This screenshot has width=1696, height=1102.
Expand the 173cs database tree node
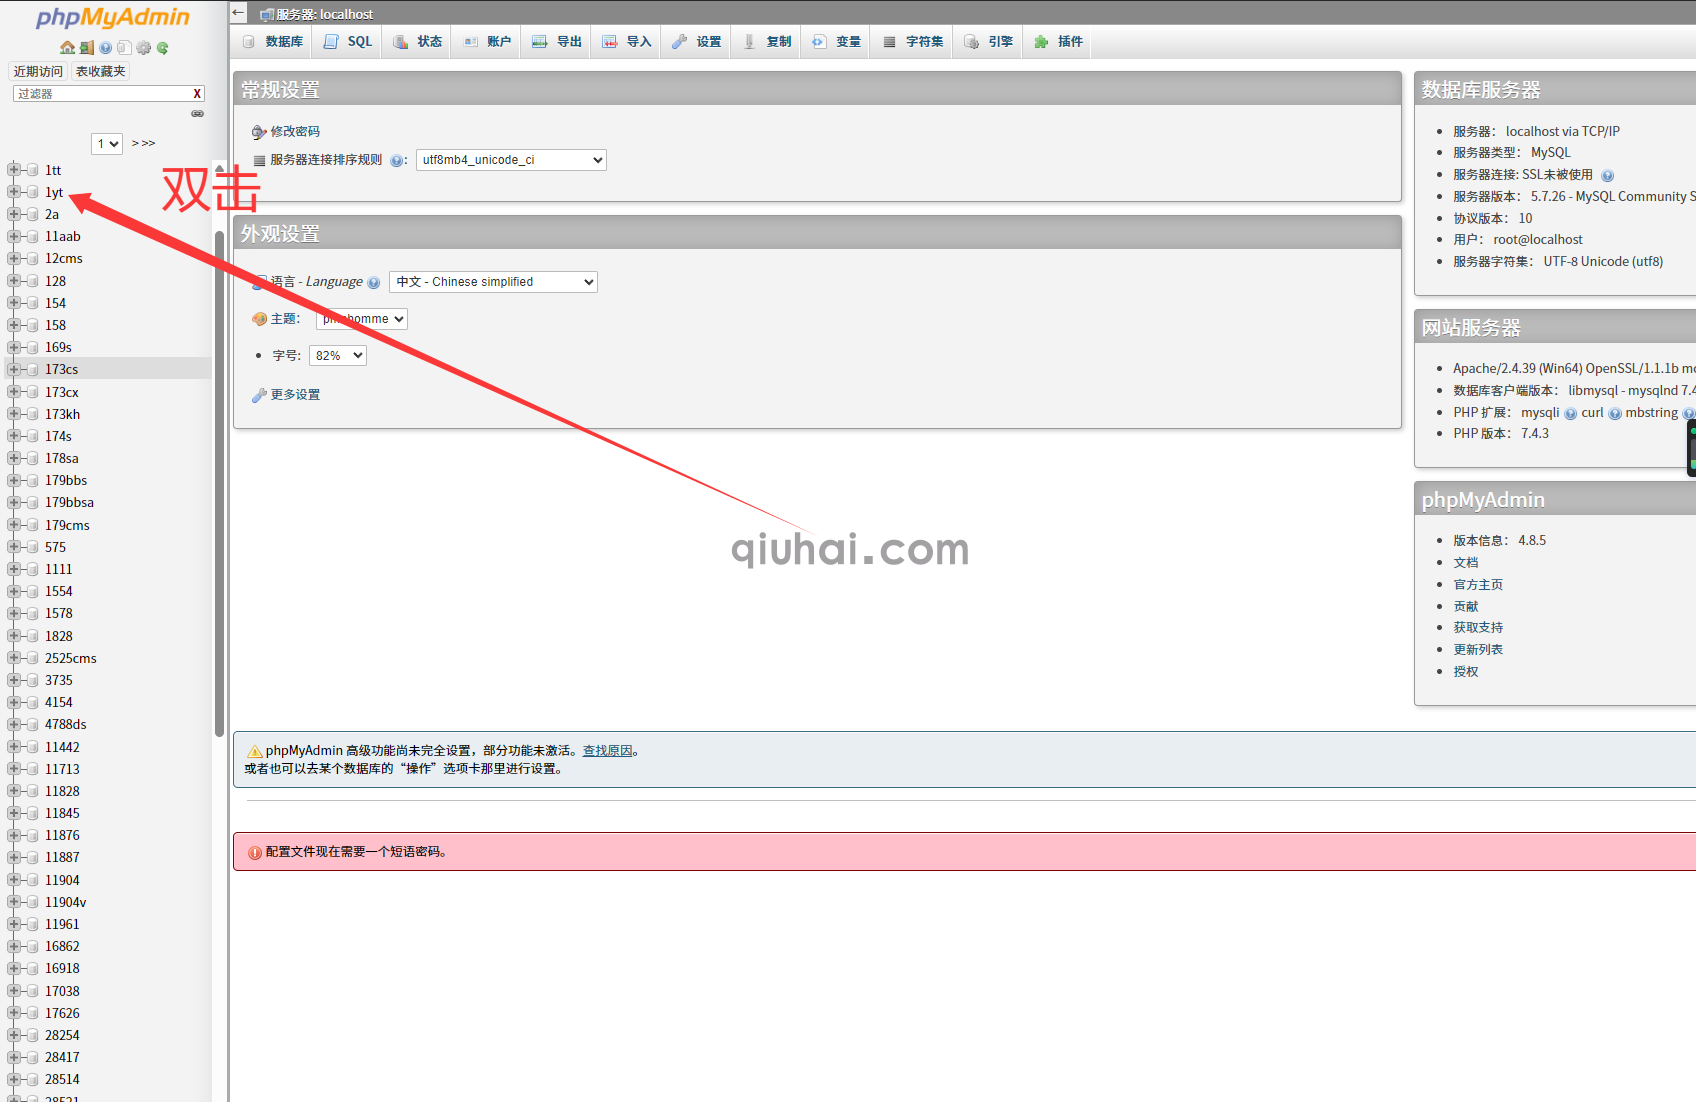point(14,369)
